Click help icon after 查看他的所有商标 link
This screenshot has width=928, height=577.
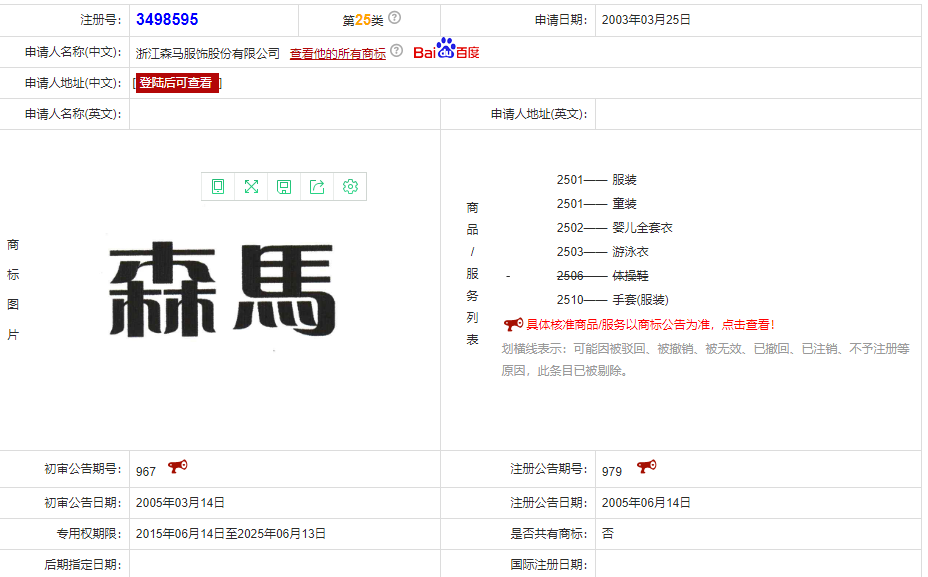397,51
